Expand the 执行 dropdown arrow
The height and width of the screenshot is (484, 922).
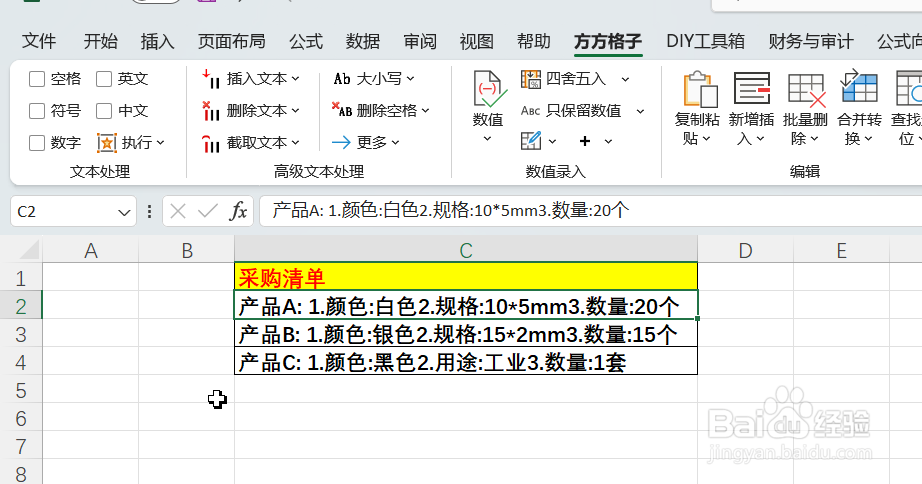coord(161,142)
